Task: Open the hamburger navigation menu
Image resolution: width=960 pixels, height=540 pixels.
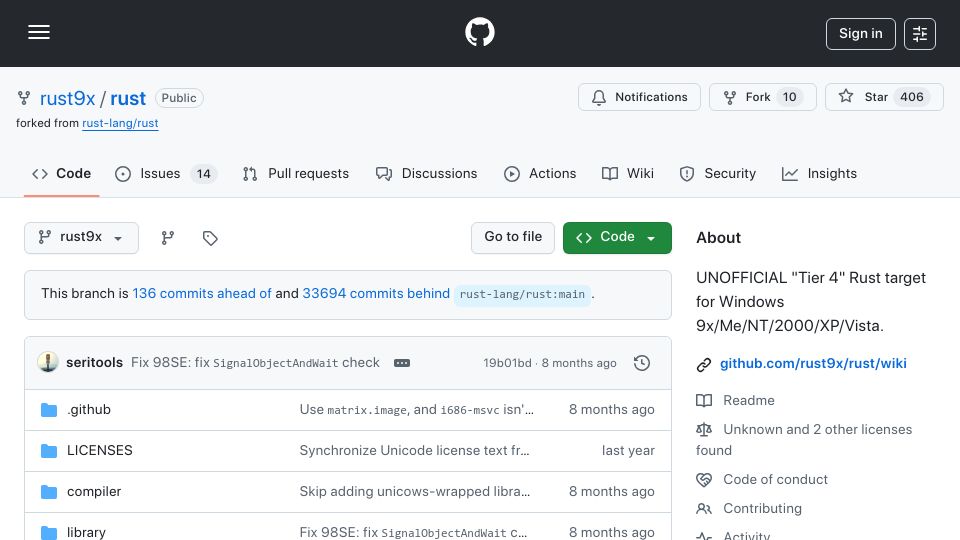Action: tap(39, 32)
